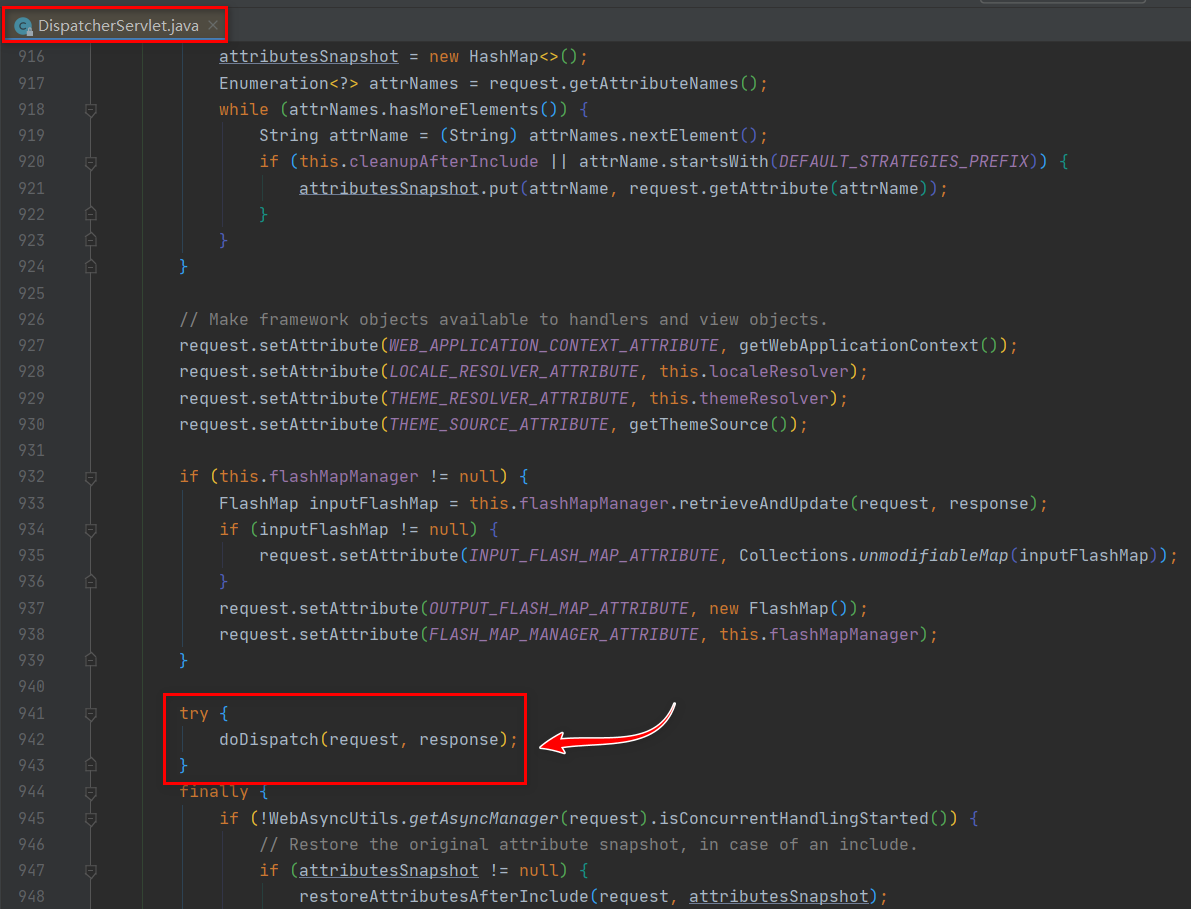The height and width of the screenshot is (909, 1191).
Task: Click localeResolver field on line 928
Action: (x=779, y=371)
